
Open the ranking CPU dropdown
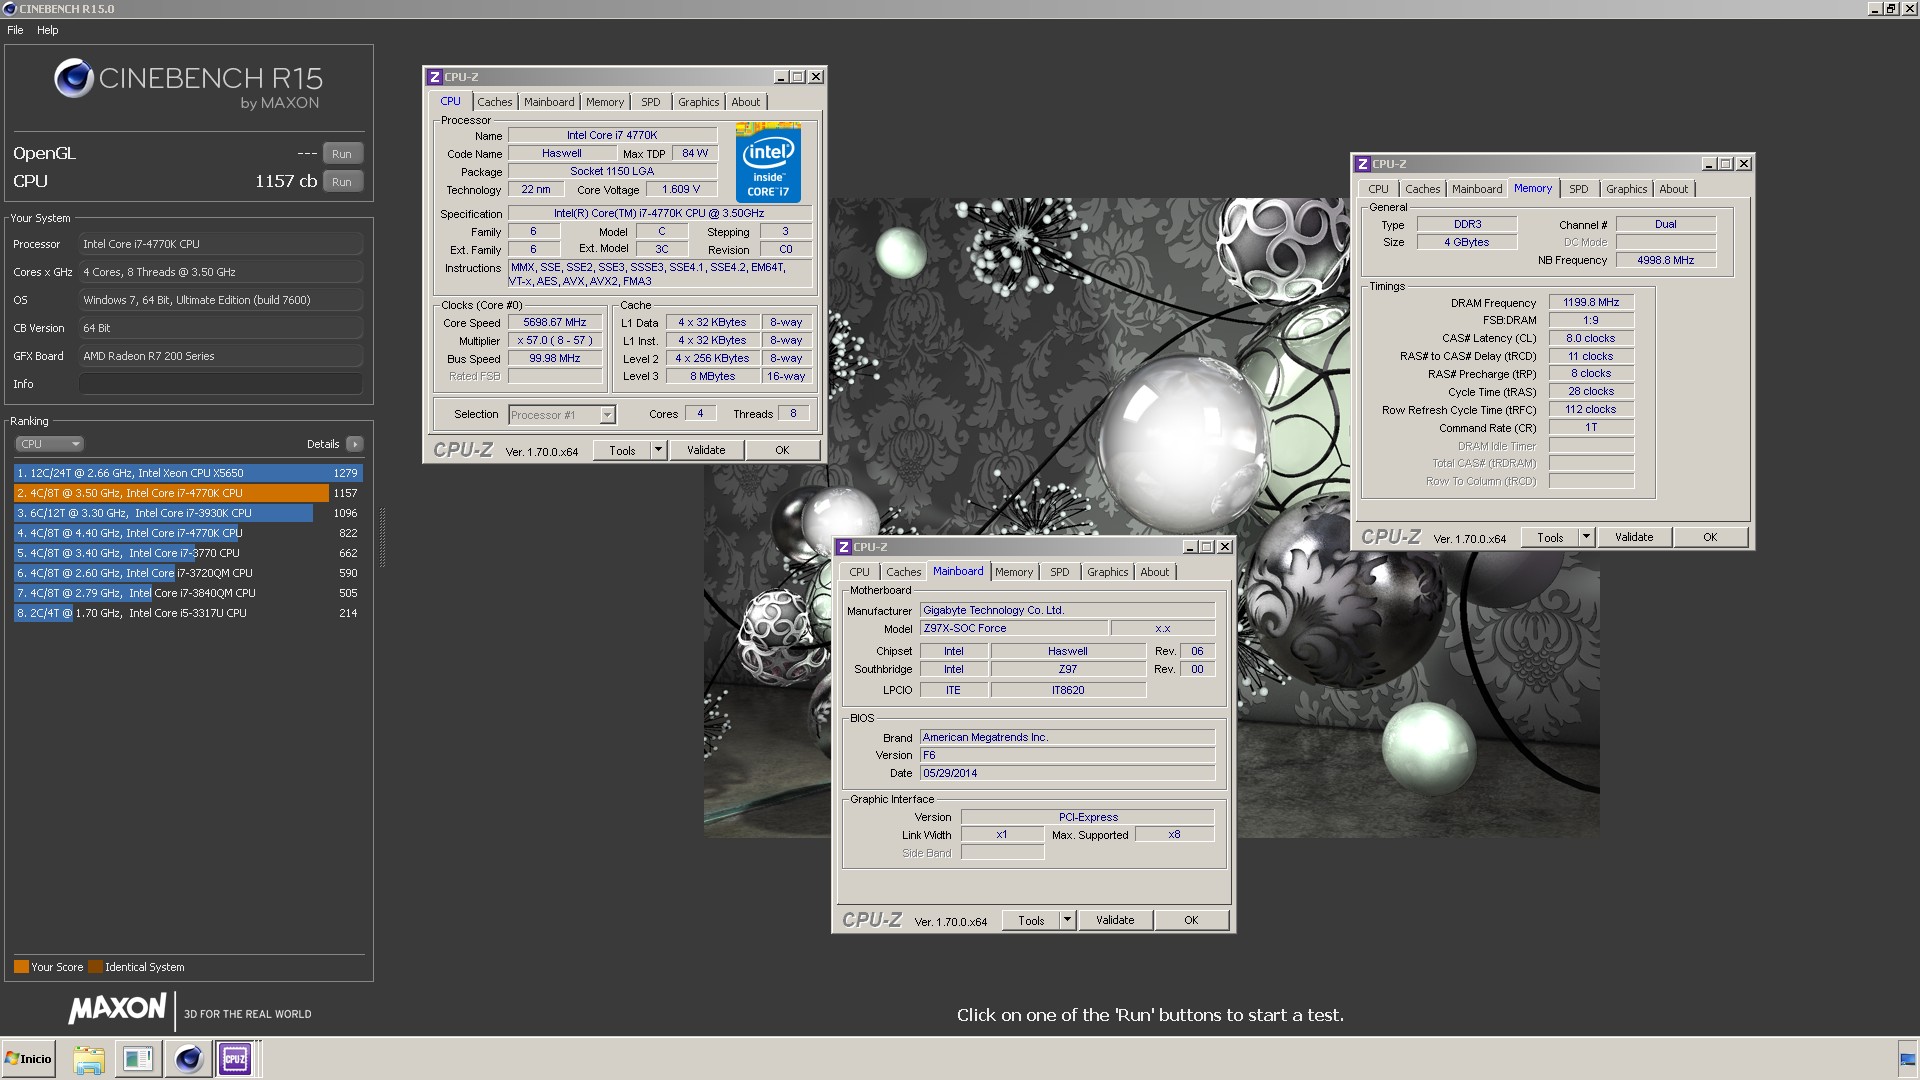[x=49, y=444]
